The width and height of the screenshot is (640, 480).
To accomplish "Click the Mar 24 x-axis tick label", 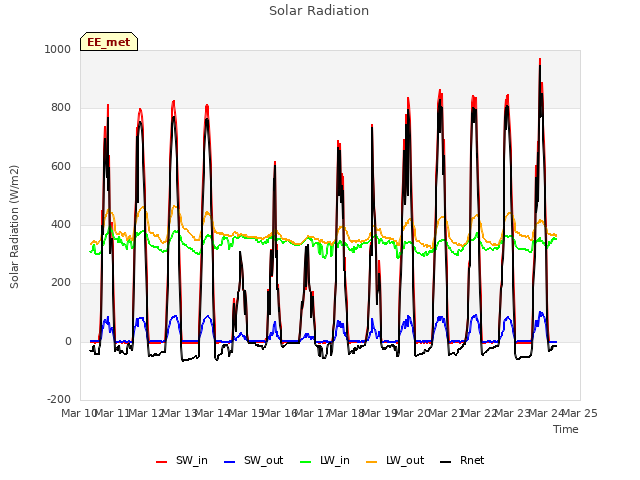I will click(546, 413).
